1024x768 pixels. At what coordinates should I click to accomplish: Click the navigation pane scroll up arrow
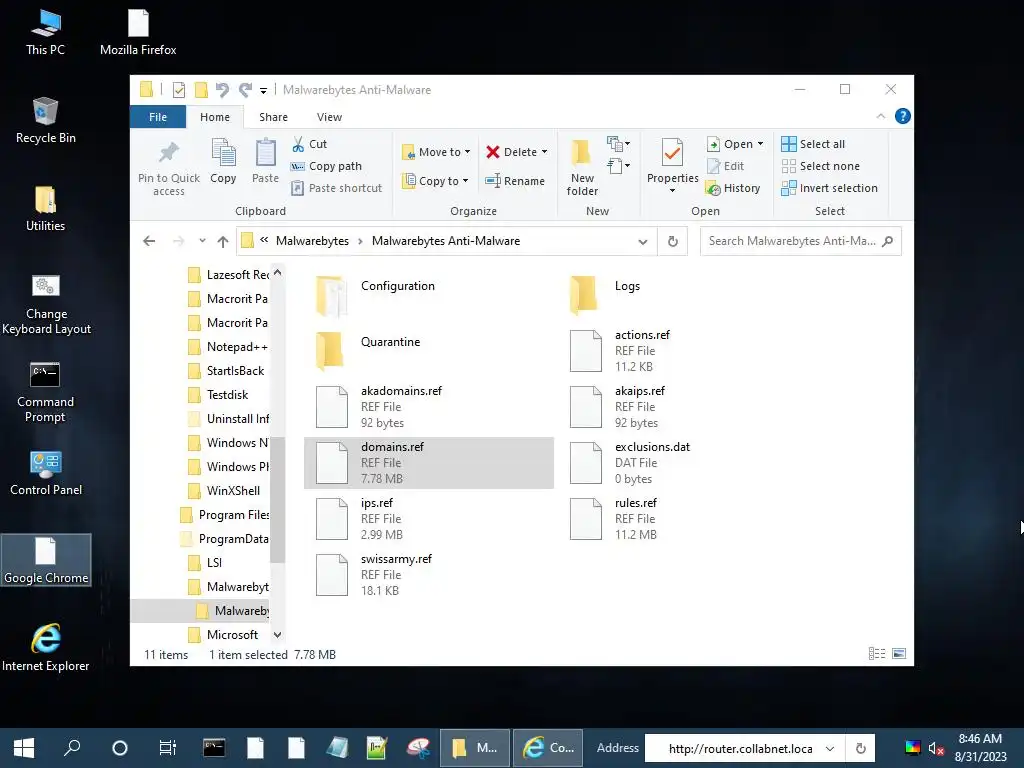278,273
